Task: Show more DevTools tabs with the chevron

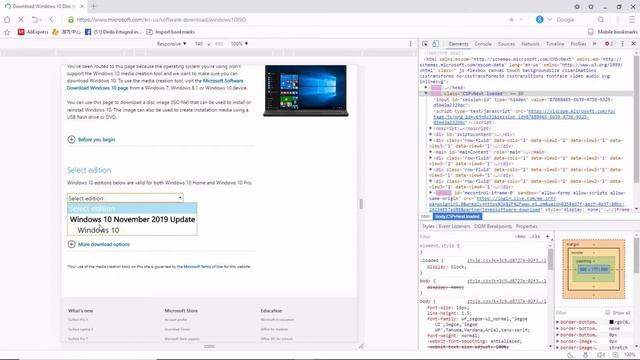Action: click(594, 44)
